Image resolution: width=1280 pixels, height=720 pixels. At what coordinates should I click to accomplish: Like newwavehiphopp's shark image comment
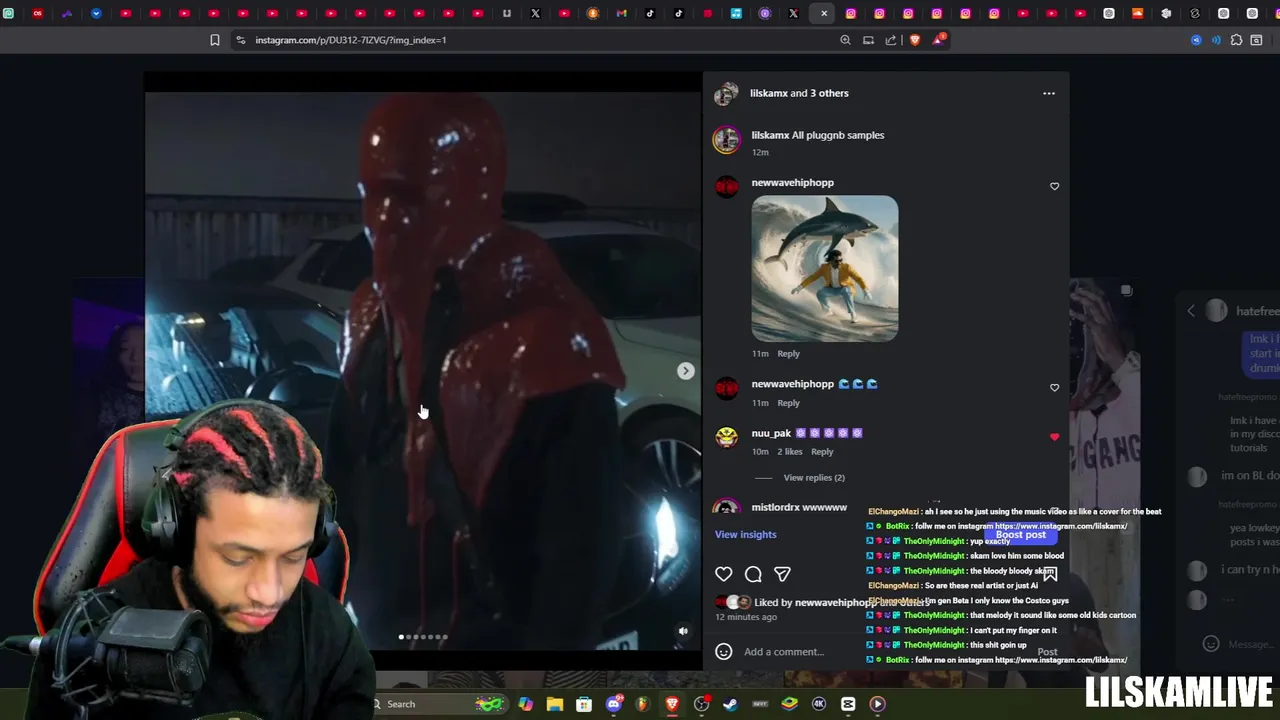[1054, 186]
